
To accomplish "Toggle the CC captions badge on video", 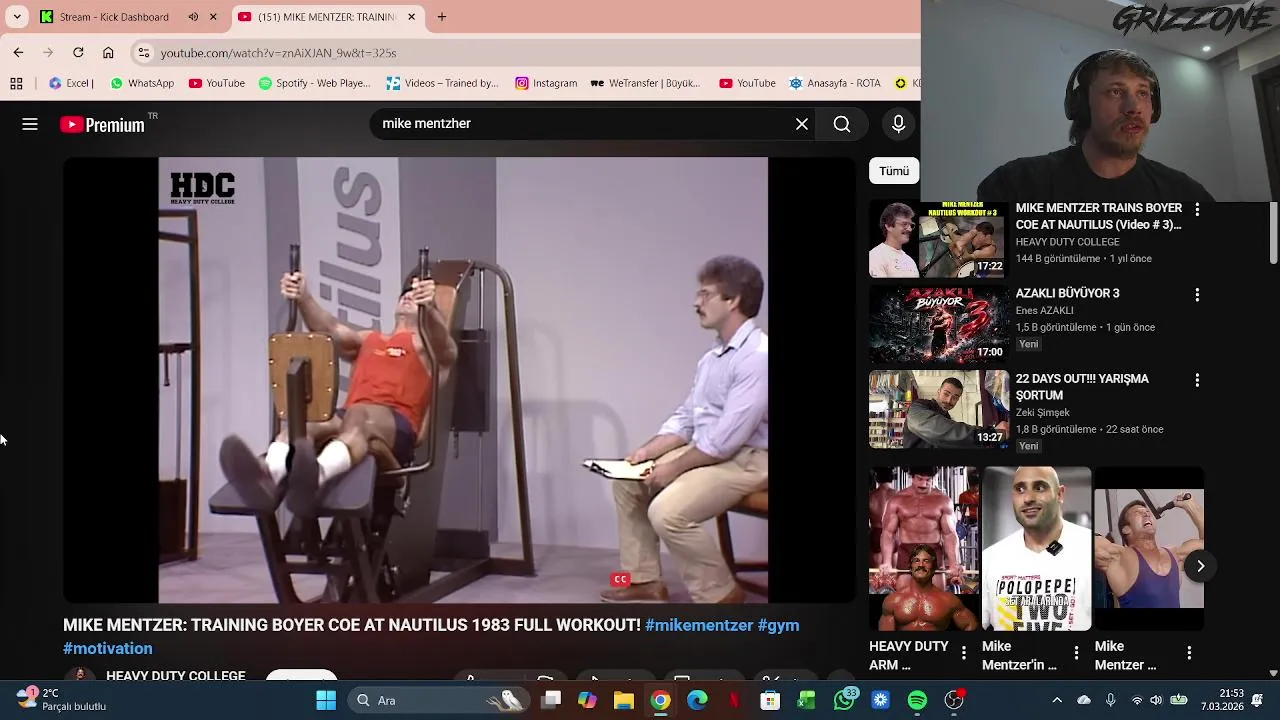I will click(x=620, y=579).
